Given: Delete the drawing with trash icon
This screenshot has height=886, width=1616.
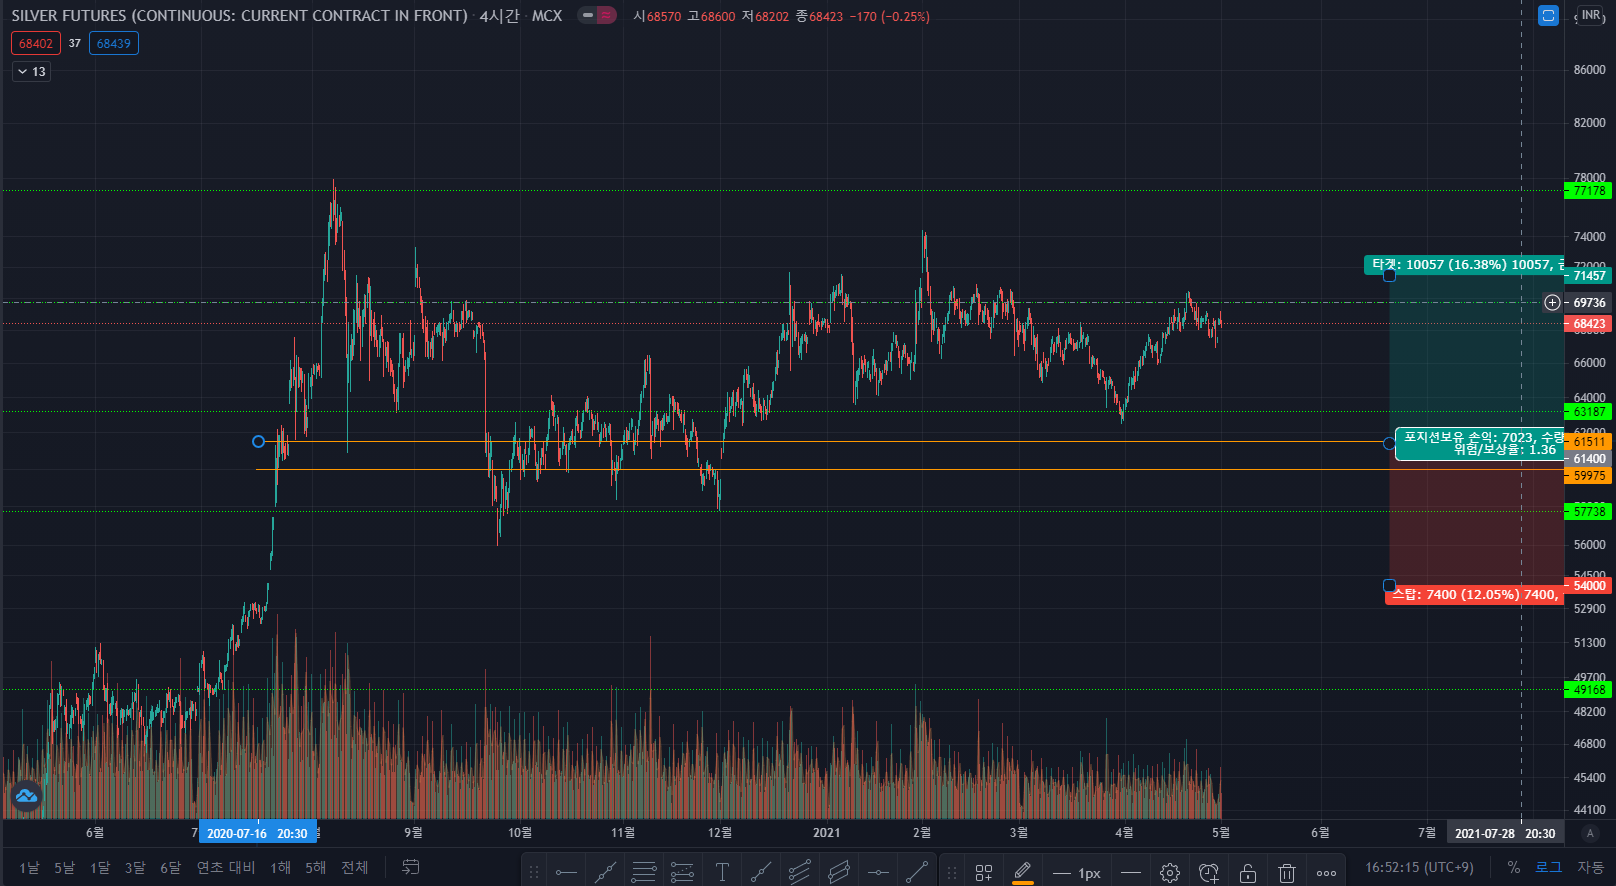Looking at the screenshot, I should (1287, 873).
